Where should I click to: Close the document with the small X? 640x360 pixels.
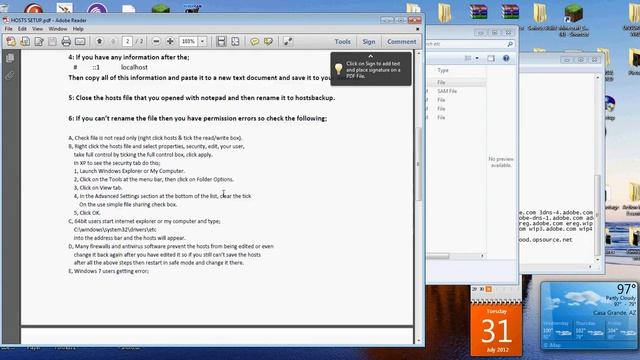(417, 29)
